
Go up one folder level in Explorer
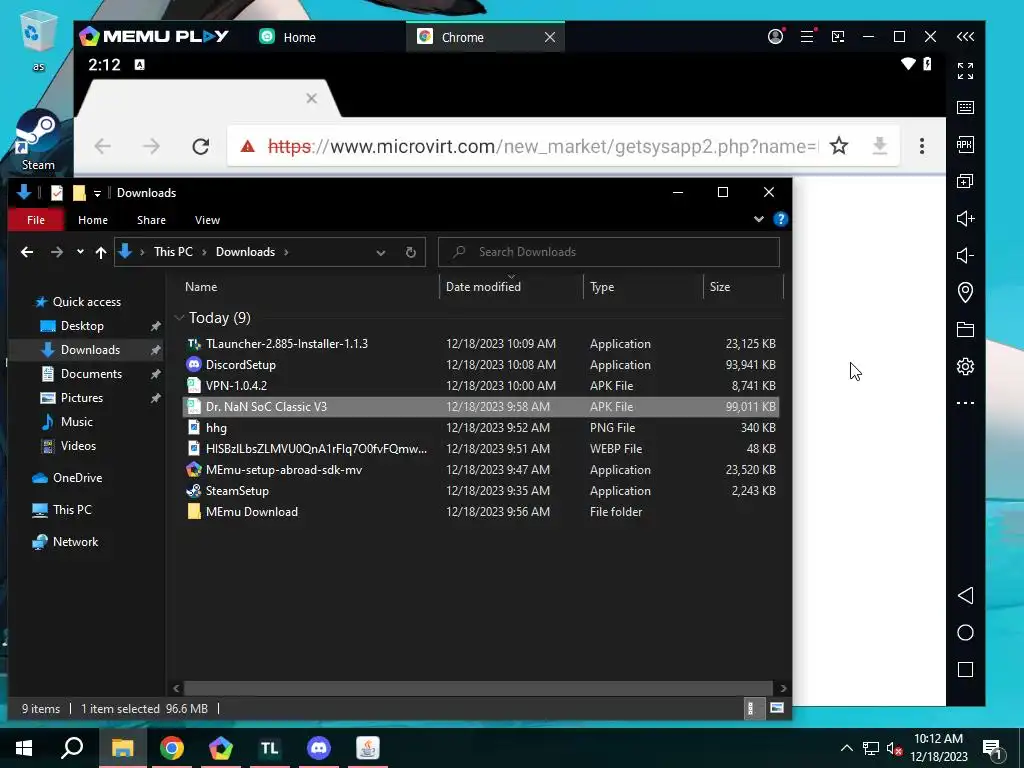(x=101, y=252)
